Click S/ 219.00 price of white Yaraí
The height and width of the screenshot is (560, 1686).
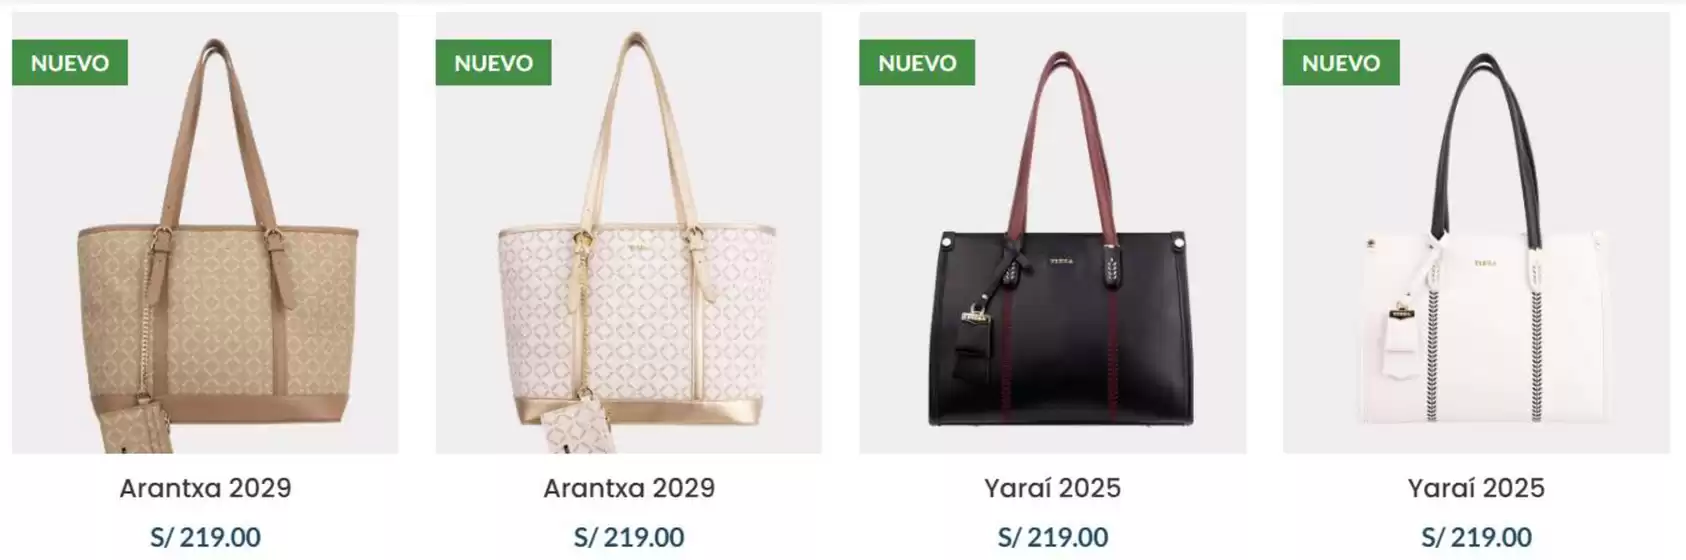tap(1476, 537)
